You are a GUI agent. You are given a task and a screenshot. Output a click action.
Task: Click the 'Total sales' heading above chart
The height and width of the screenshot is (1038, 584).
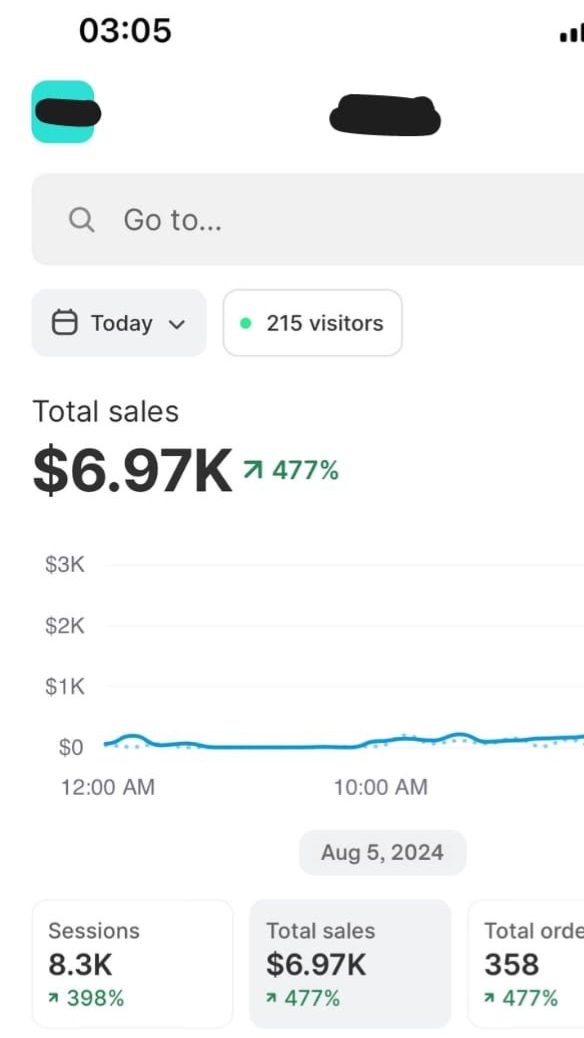coord(106,412)
